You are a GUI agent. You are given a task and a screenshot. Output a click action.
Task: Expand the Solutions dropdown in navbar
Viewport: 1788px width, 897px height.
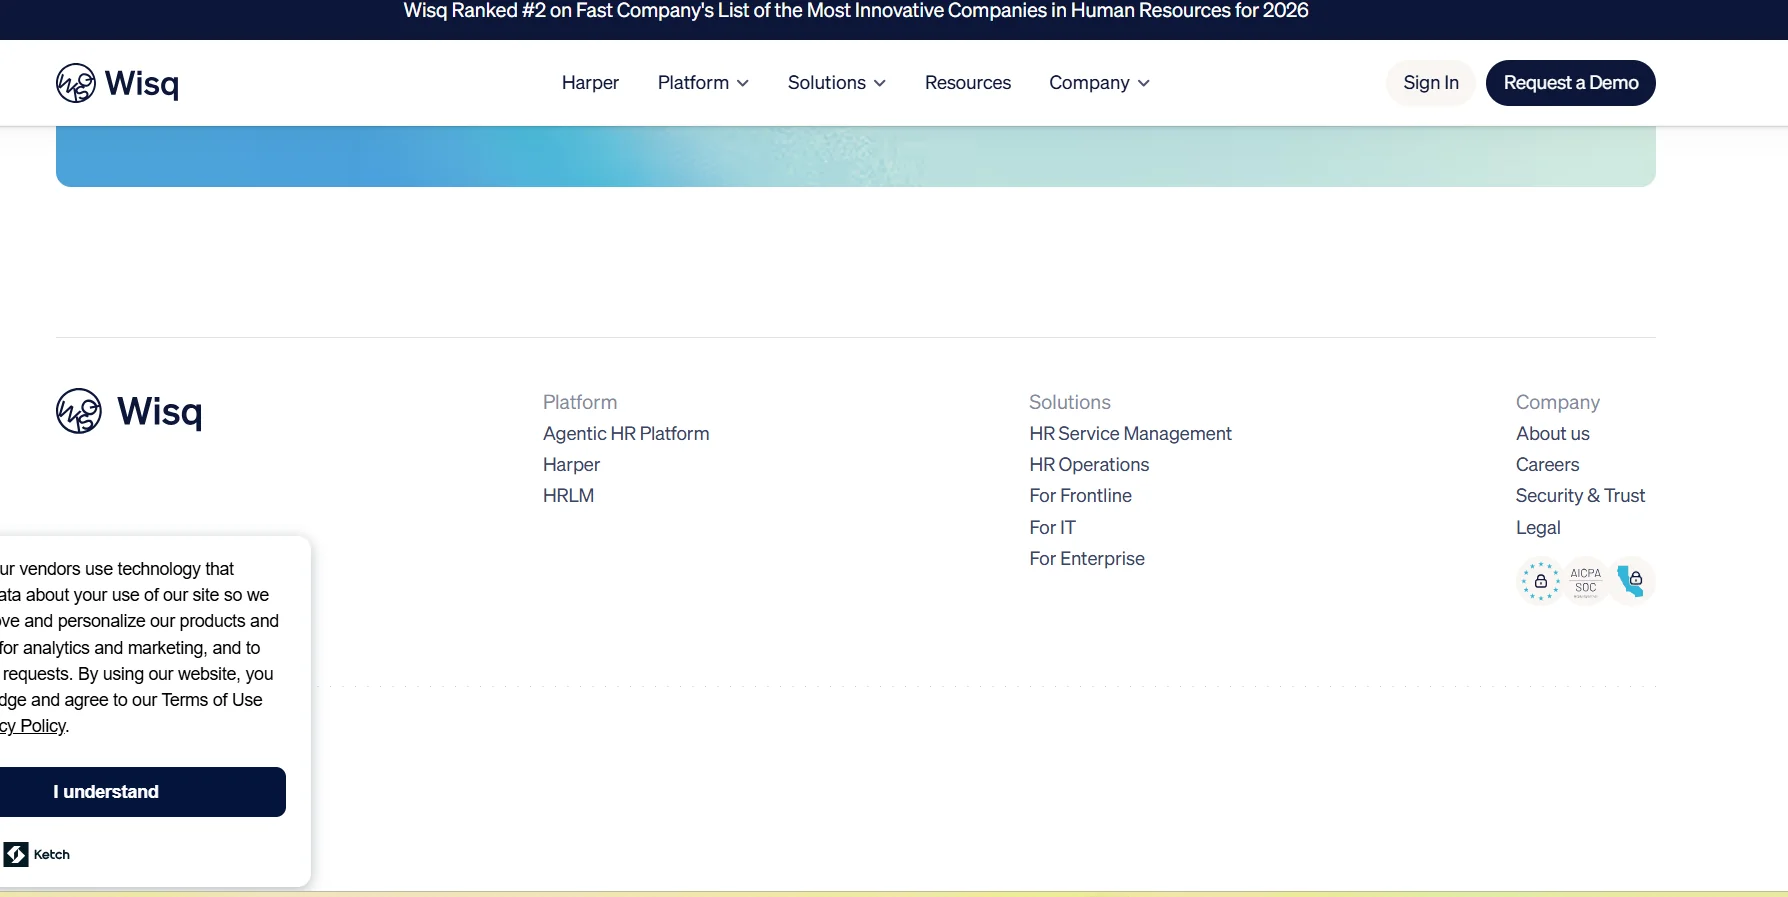[x=836, y=83]
